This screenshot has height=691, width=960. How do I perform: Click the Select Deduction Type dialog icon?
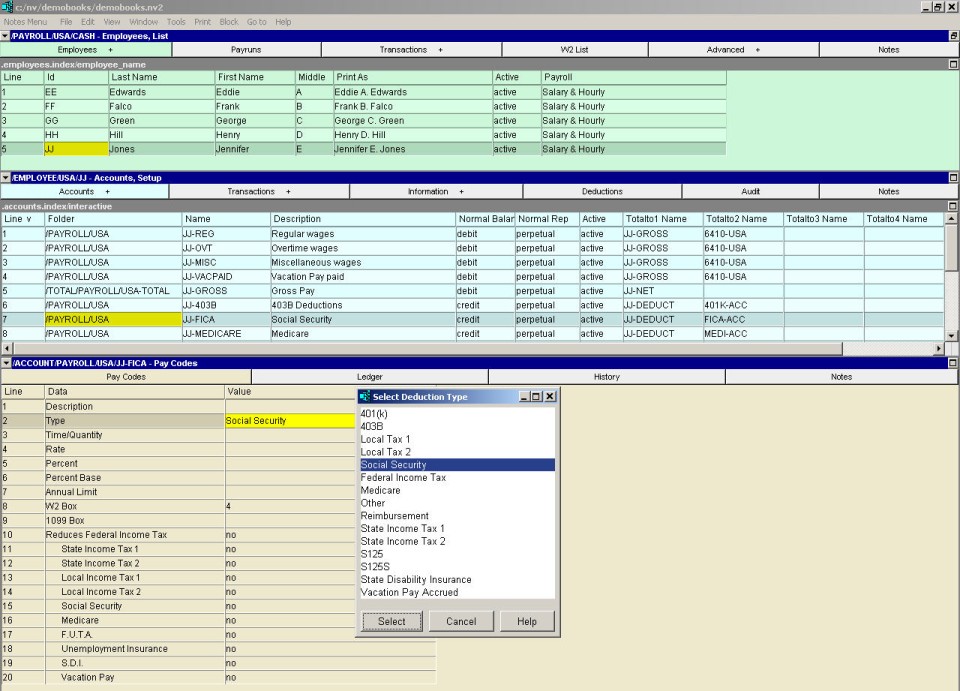[x=365, y=397]
